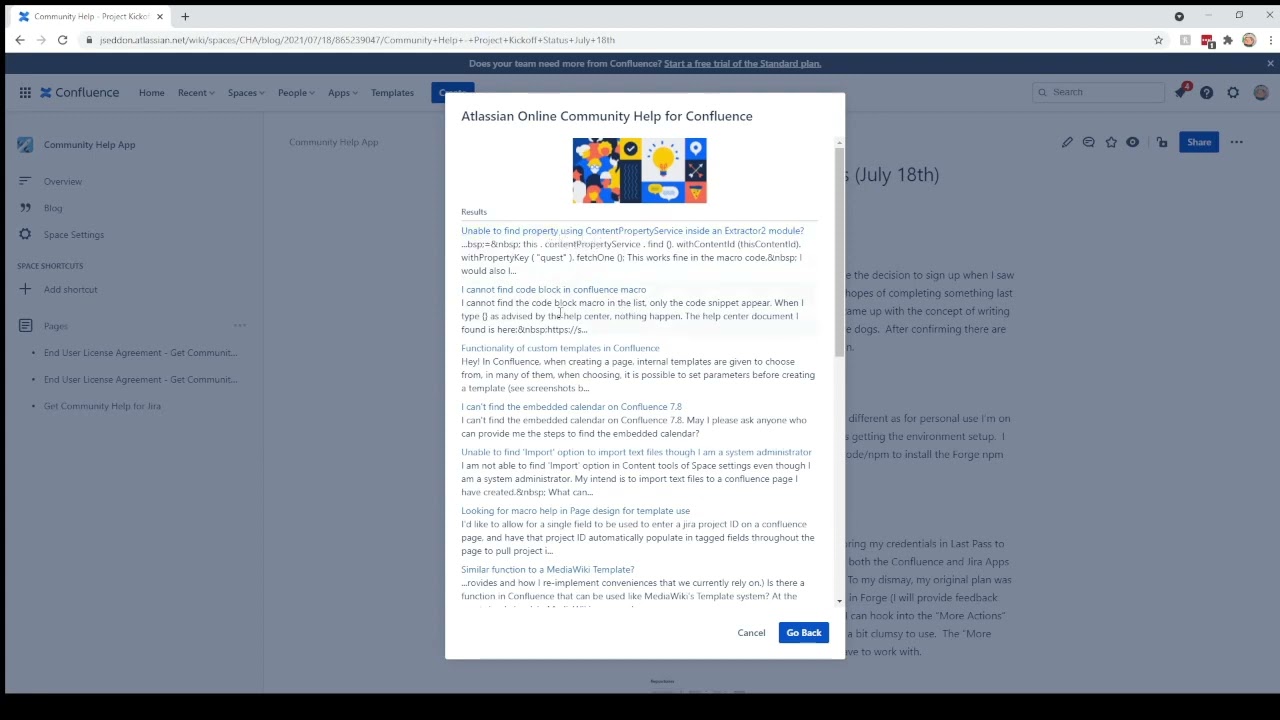The height and width of the screenshot is (720, 1280).
Task: Click the browser address bar URL
Action: (357, 40)
